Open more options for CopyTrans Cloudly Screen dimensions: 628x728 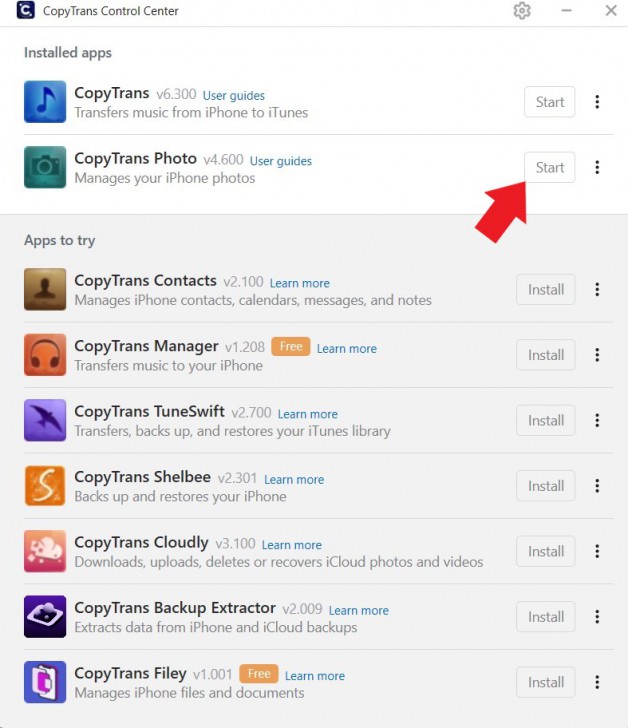pos(597,551)
